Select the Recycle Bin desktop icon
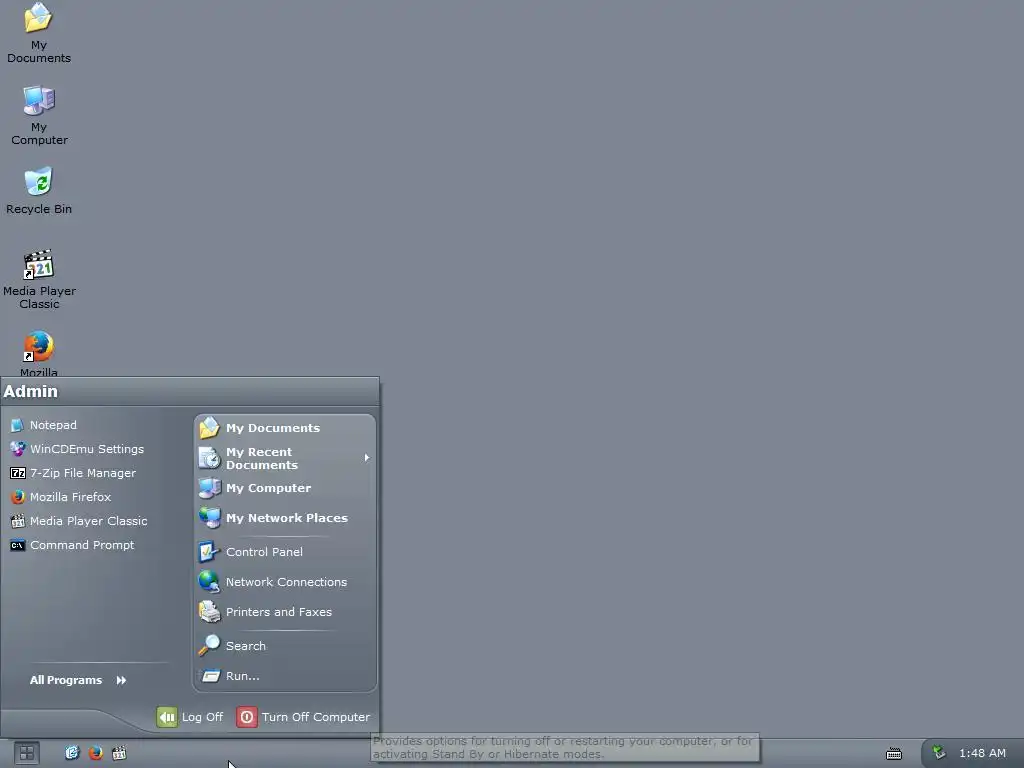Screen dimensions: 1024x768 pos(39,191)
